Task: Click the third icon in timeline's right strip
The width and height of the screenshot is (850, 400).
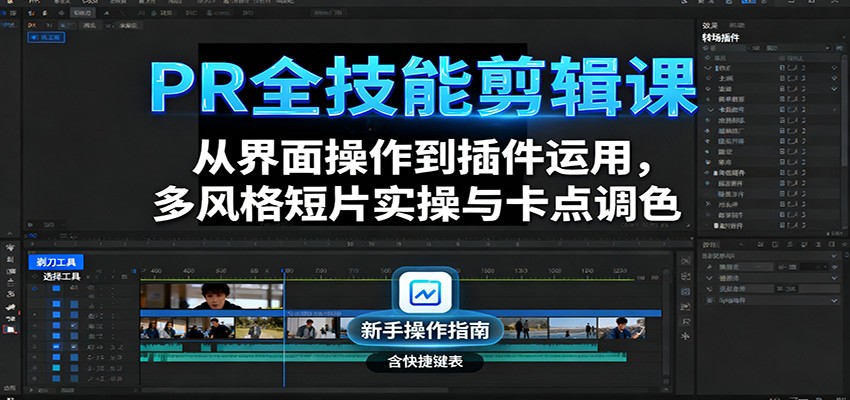Action: (x=685, y=292)
